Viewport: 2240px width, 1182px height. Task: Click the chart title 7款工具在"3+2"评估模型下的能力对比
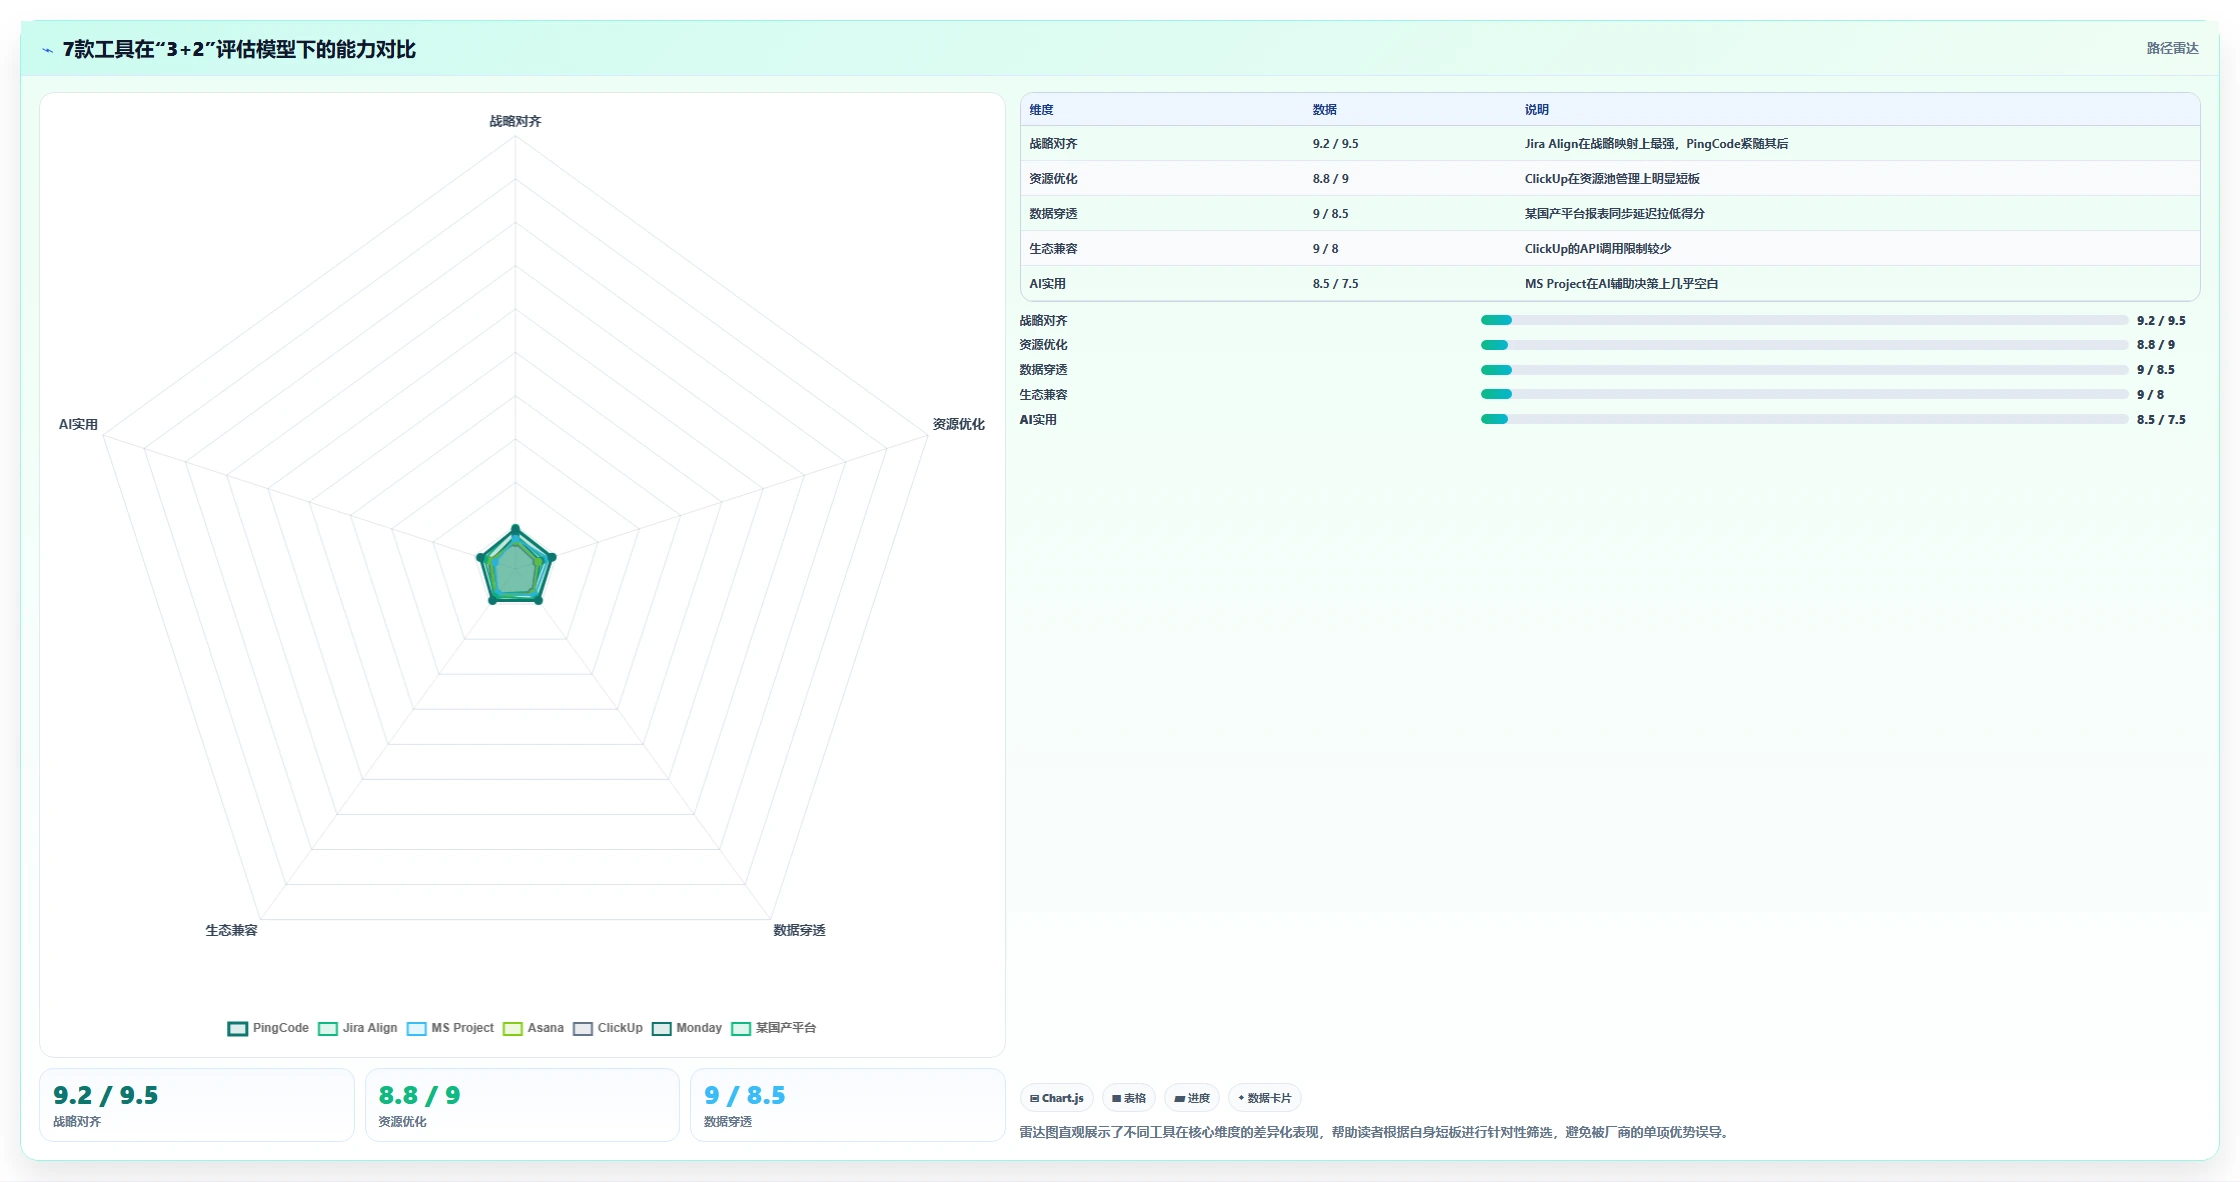point(239,49)
